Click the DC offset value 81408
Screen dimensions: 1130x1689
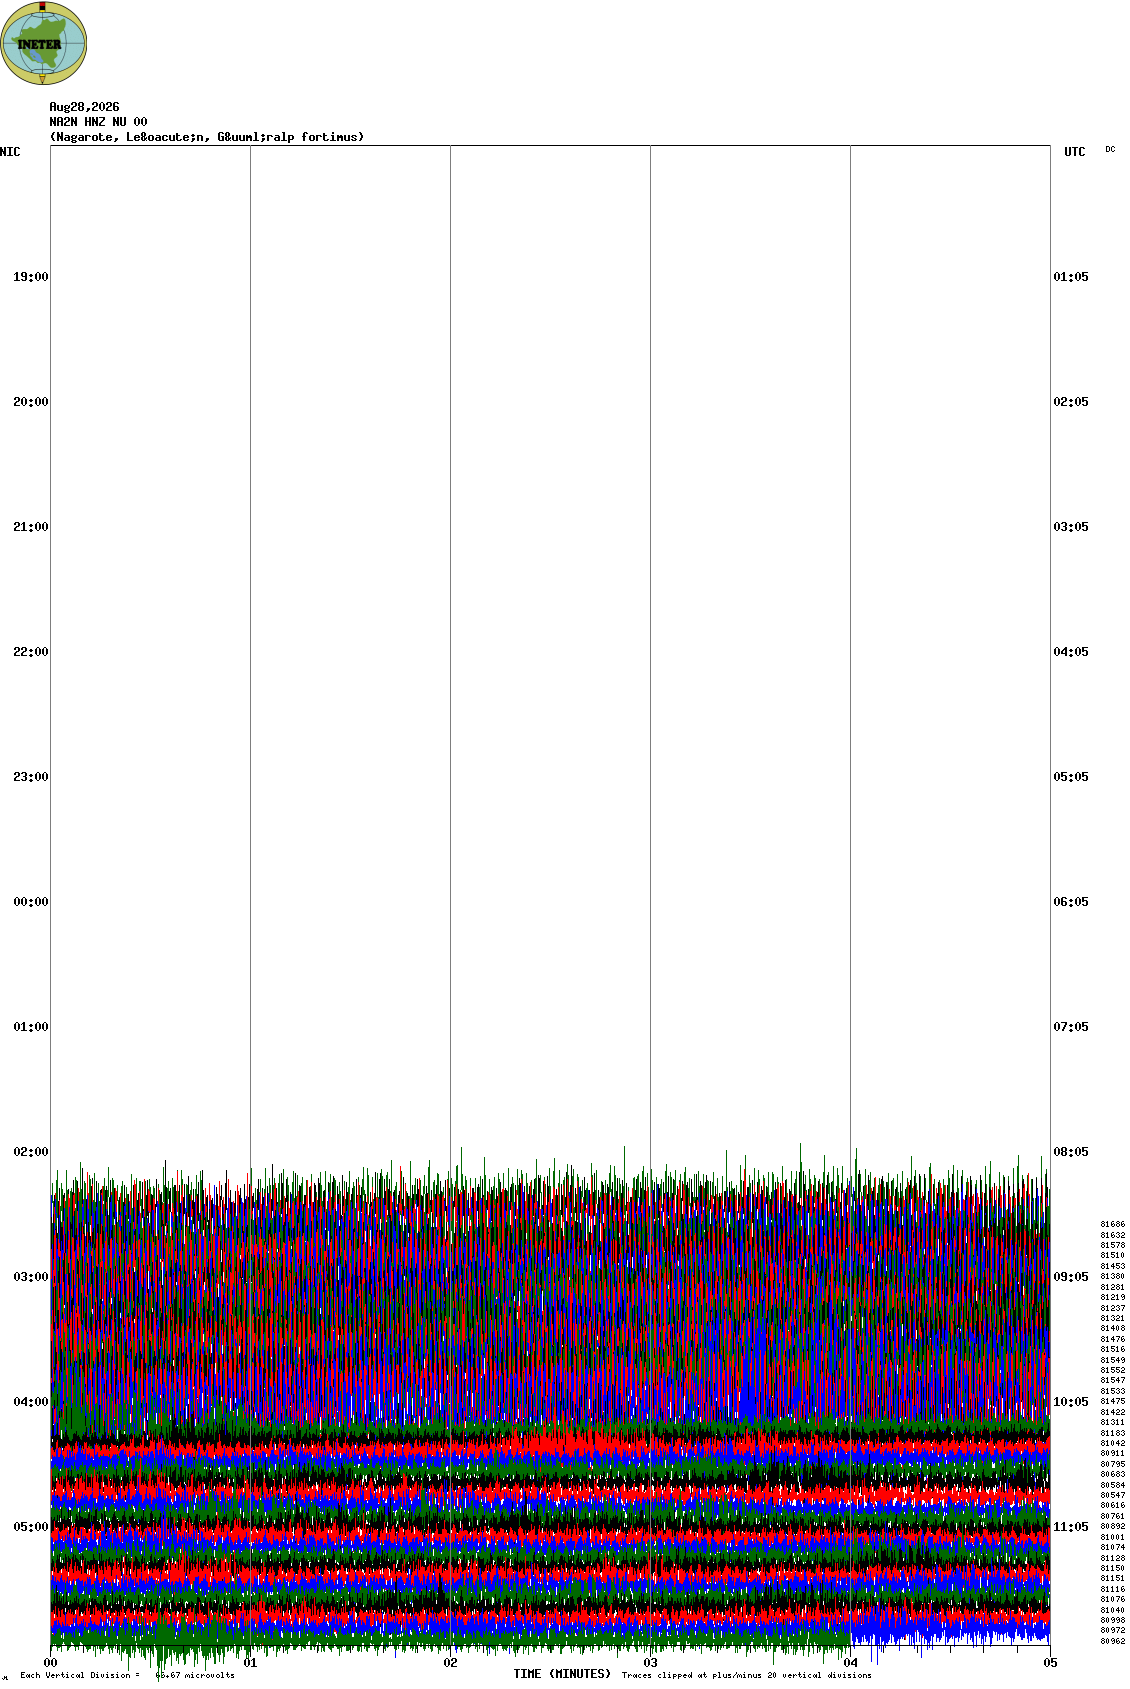1113,1328
